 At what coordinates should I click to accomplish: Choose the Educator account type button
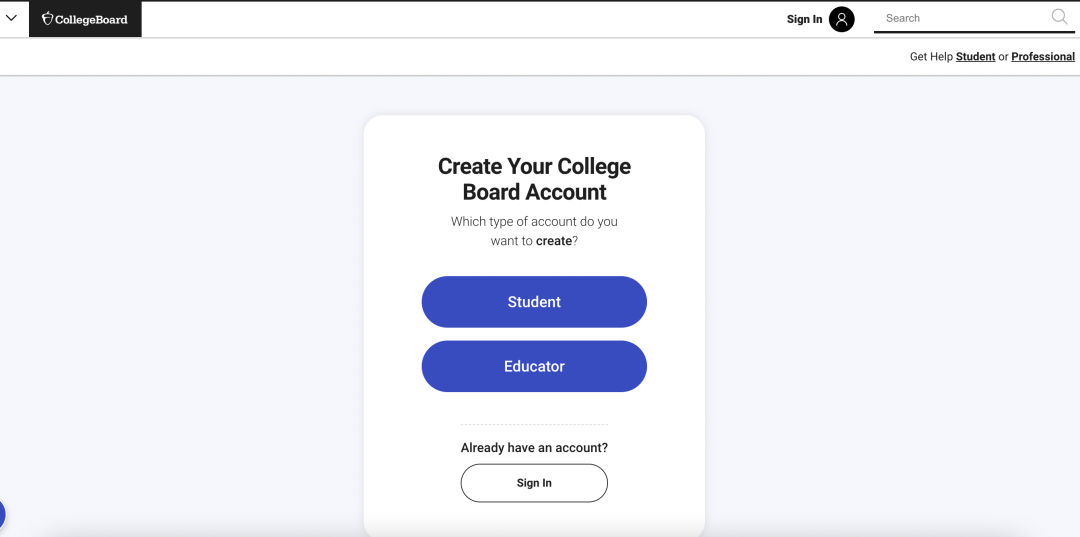click(534, 367)
